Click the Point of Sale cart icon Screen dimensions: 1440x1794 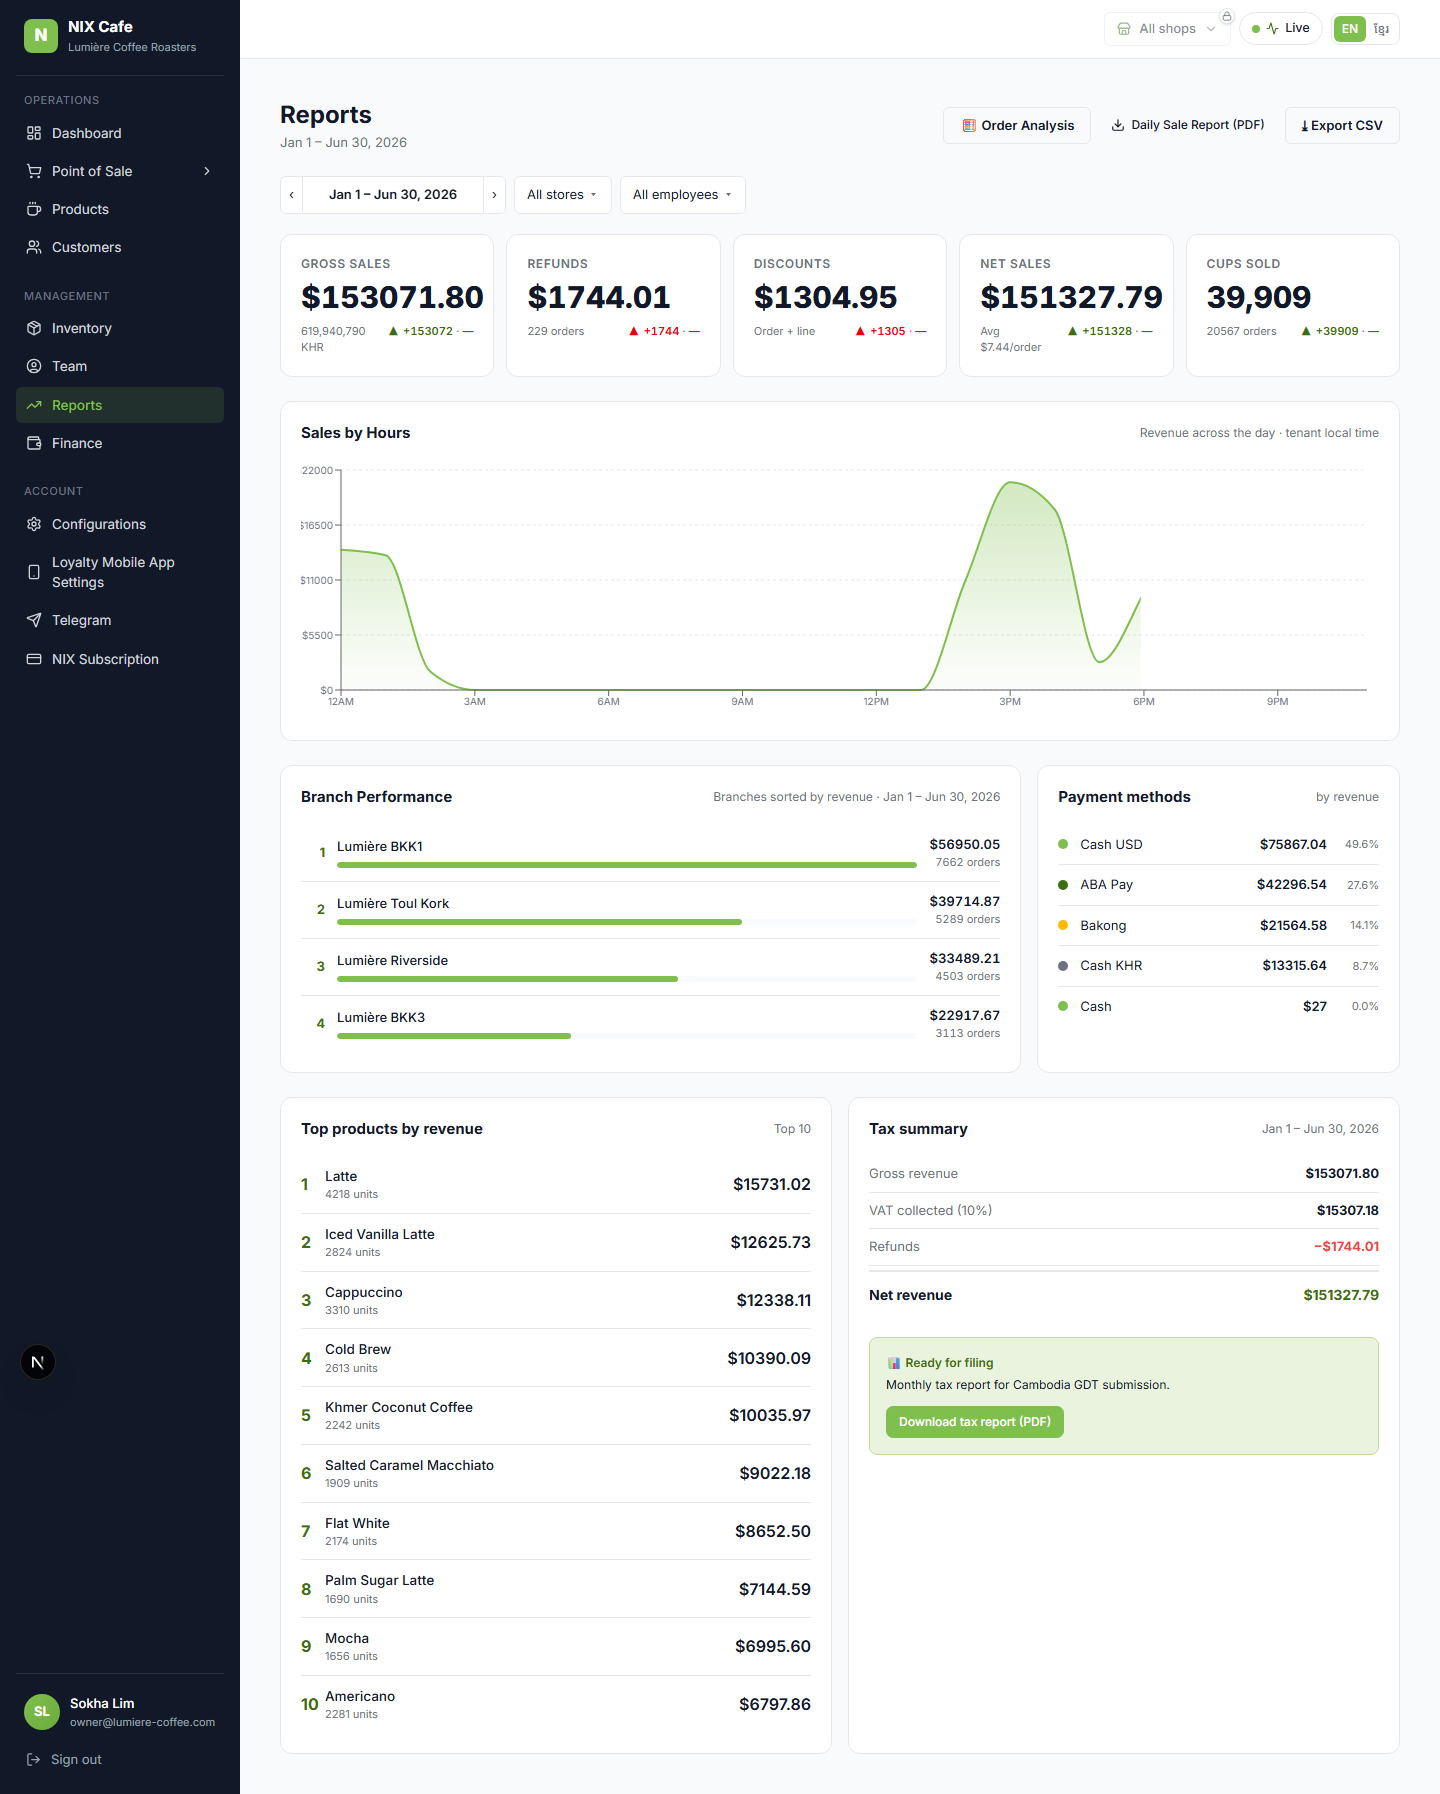point(34,171)
